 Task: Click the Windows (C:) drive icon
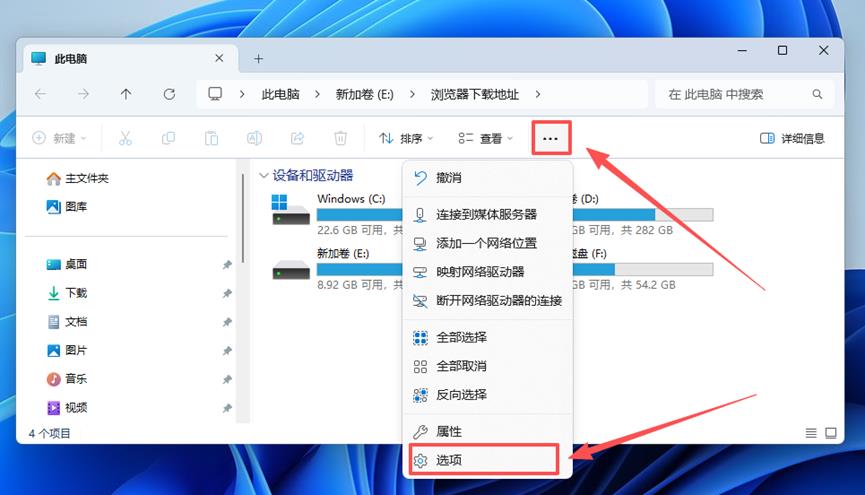click(291, 210)
